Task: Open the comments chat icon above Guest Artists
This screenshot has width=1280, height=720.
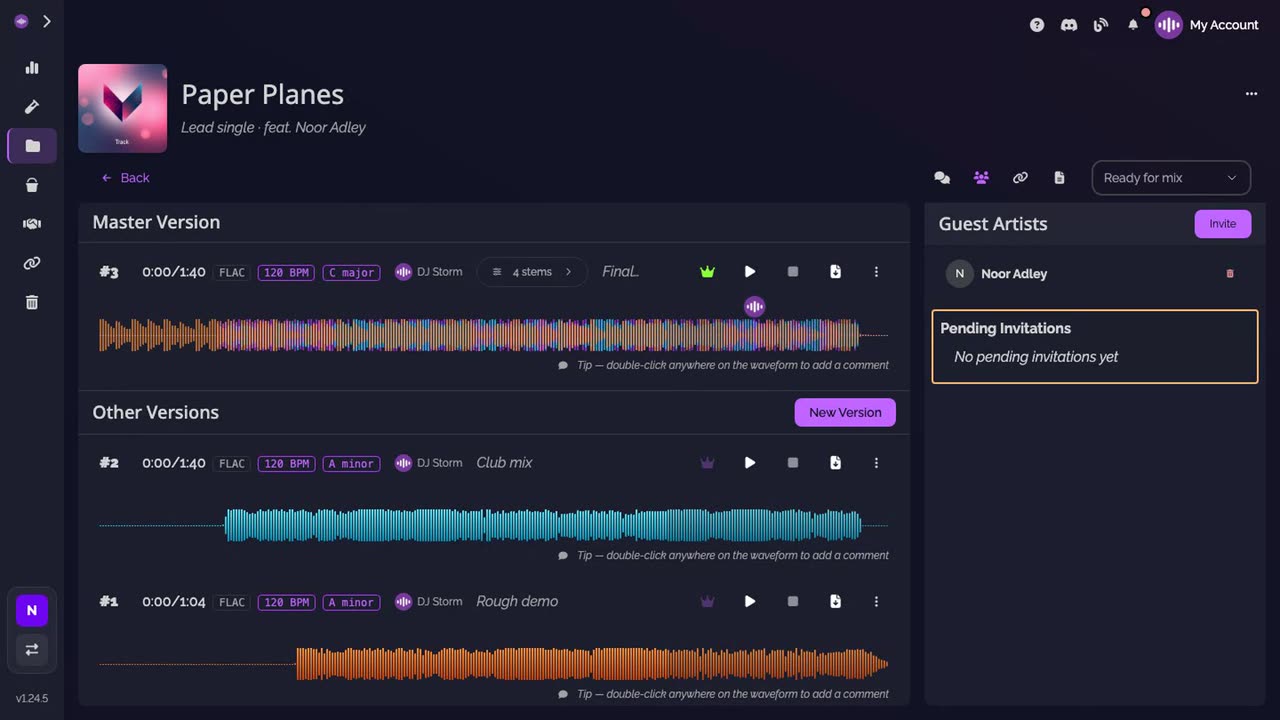Action: 942,178
